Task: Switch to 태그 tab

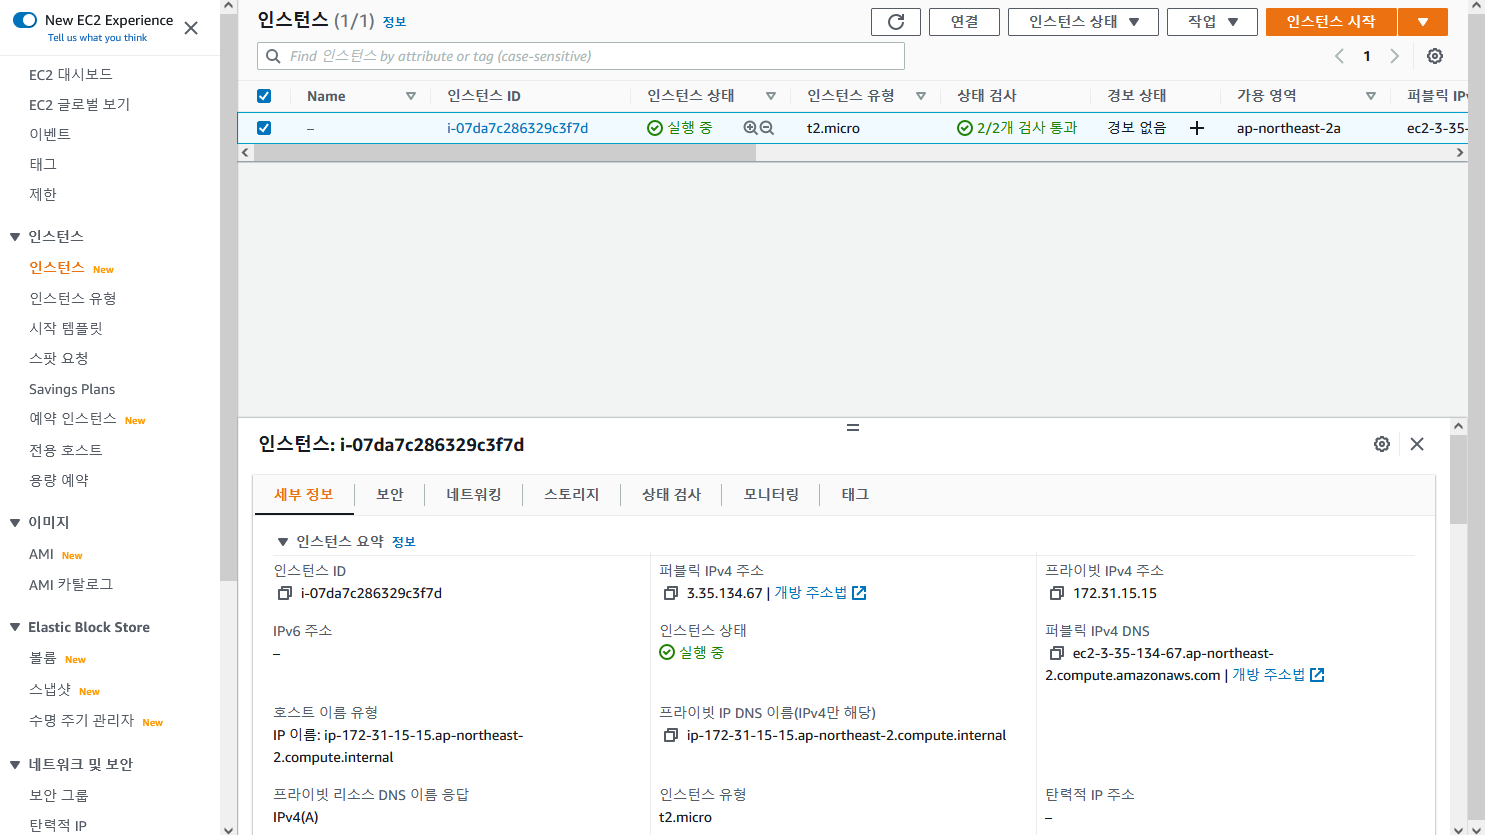Action: 855,495
